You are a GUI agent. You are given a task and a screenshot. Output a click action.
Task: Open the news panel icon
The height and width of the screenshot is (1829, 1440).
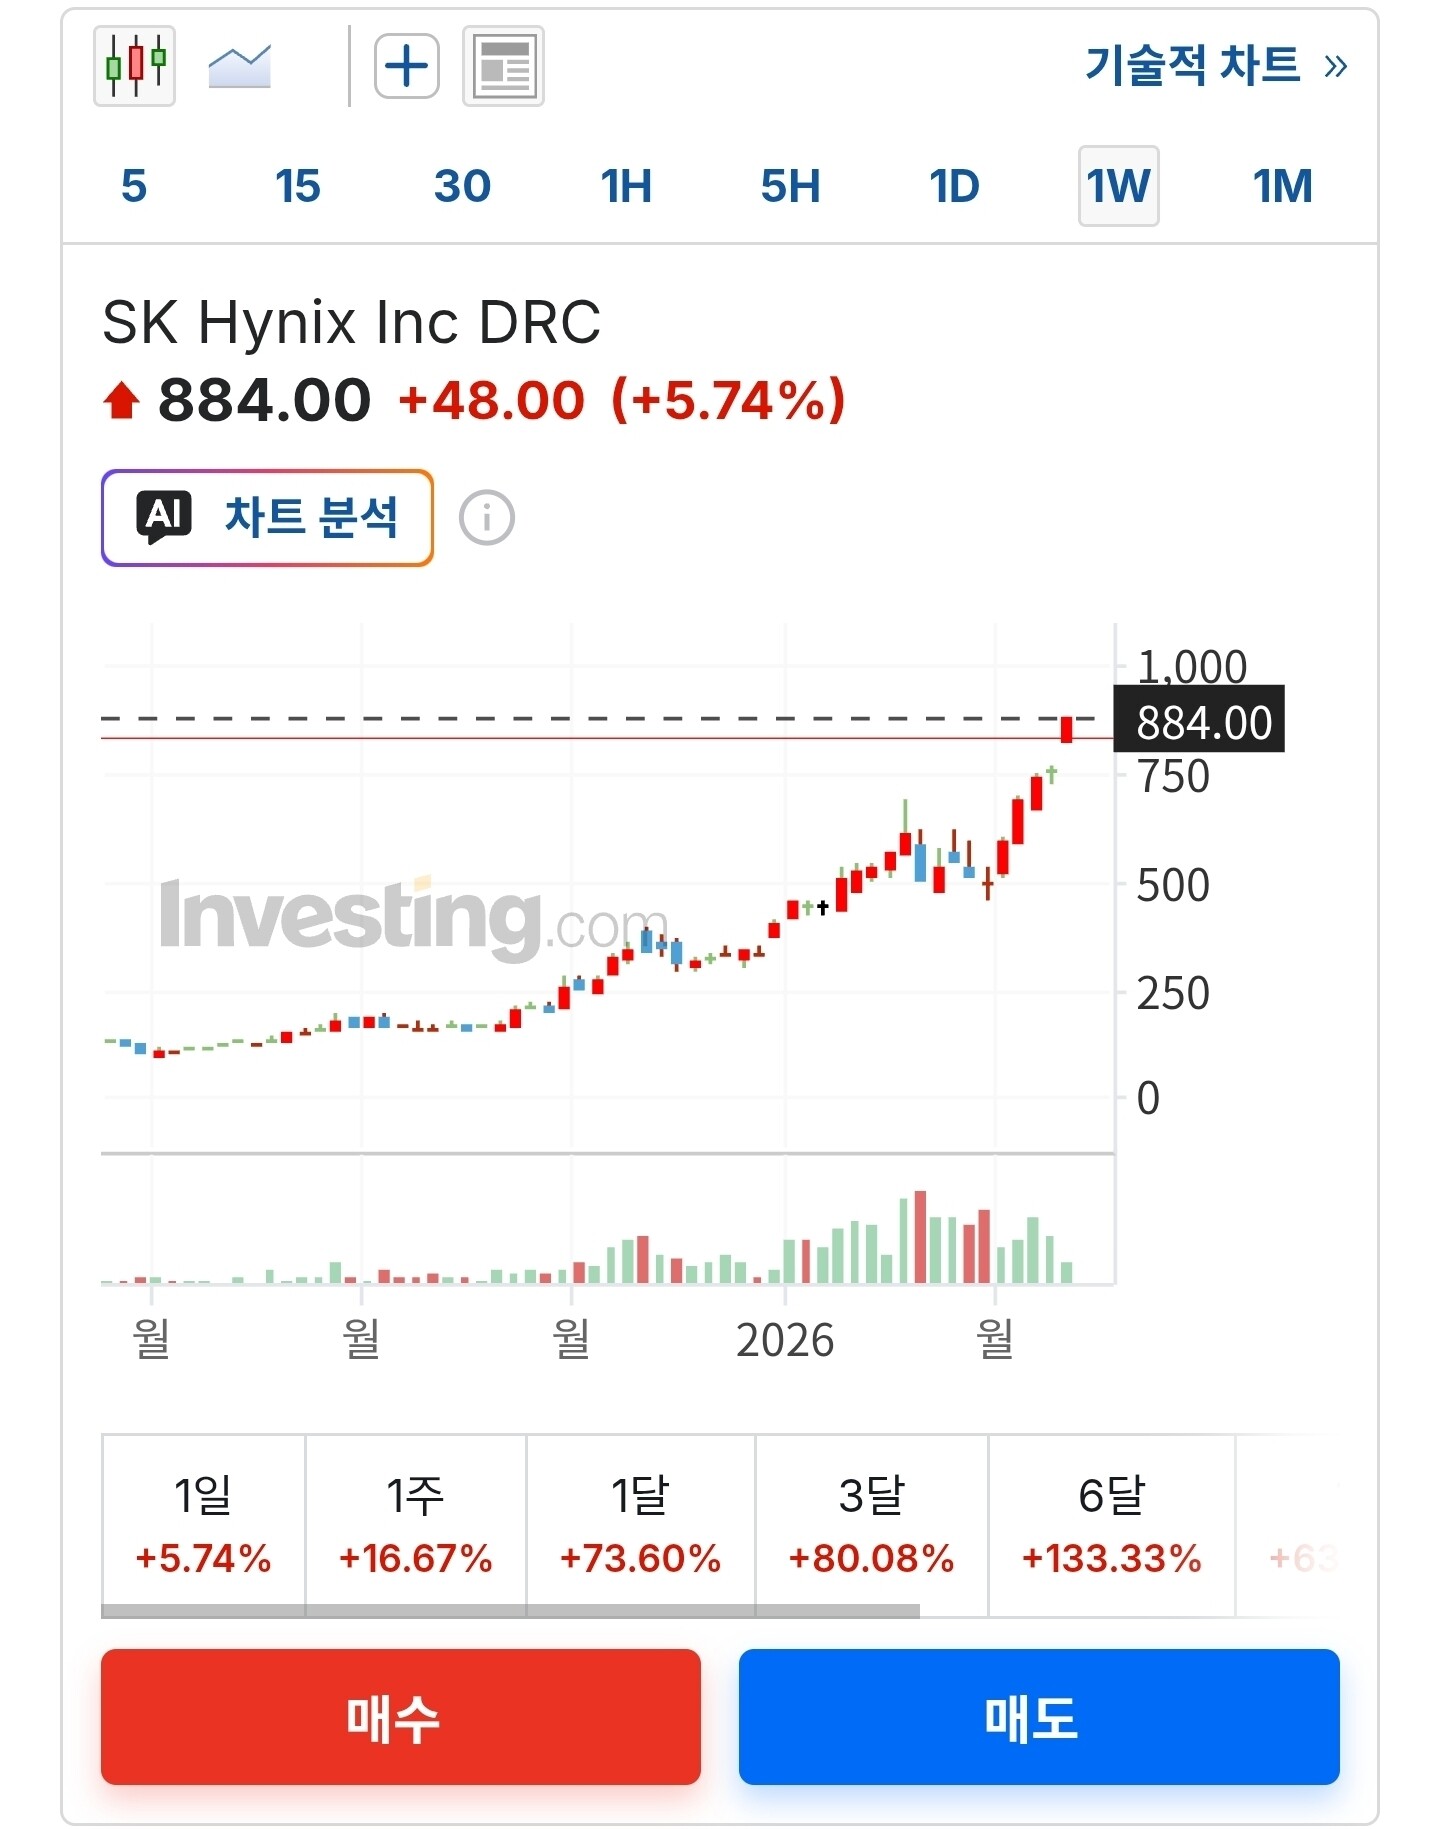click(504, 67)
